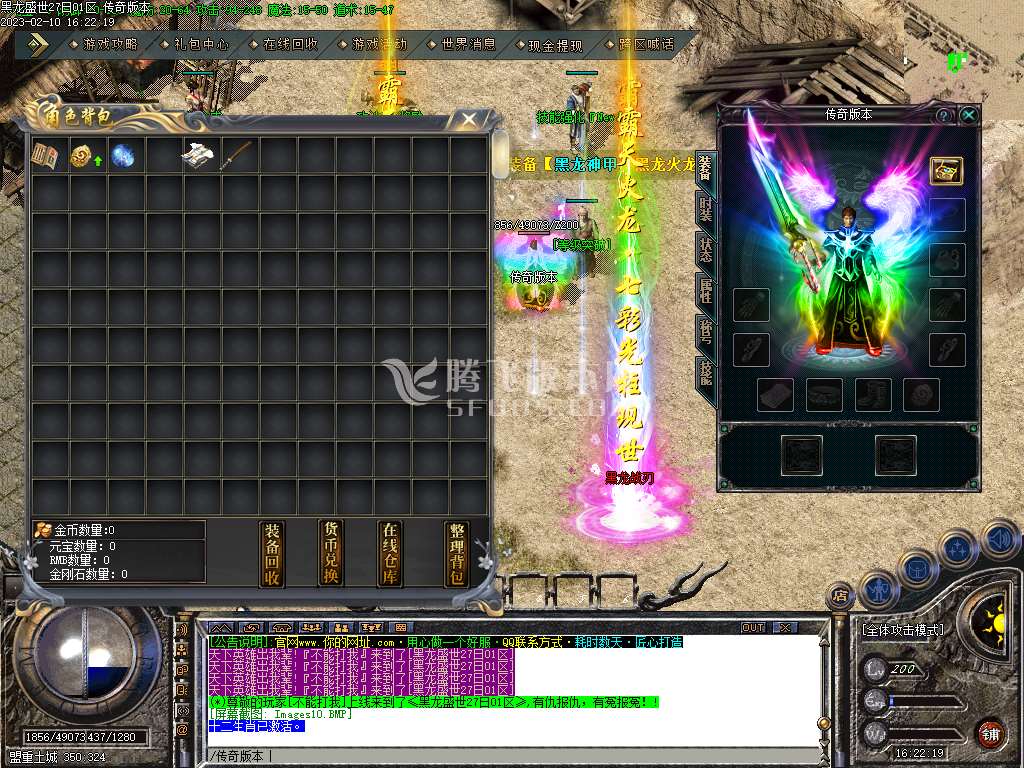Select the white scroll item in backpack
The height and width of the screenshot is (768, 1024).
(x=199, y=157)
